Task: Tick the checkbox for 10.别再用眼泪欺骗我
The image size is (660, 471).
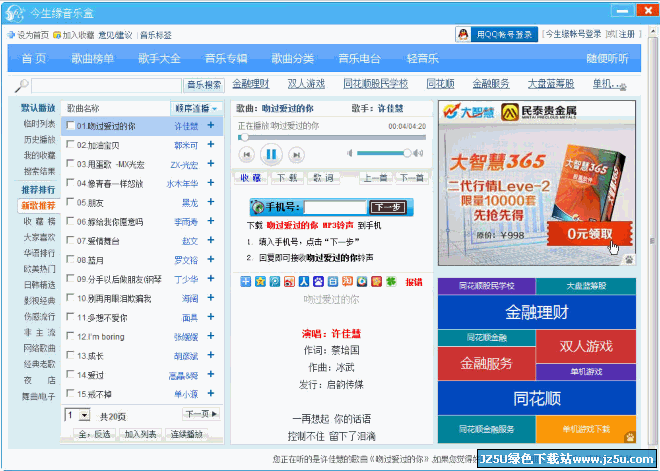Action: coord(70,298)
